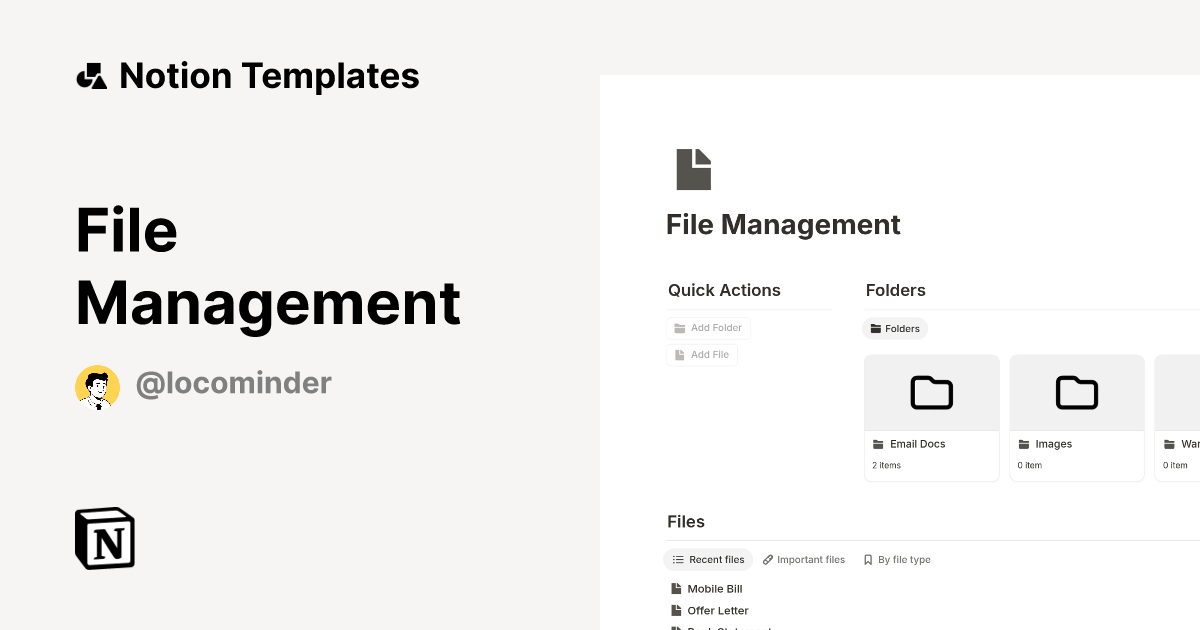Click the bookmark icon next to By file type

(866, 559)
